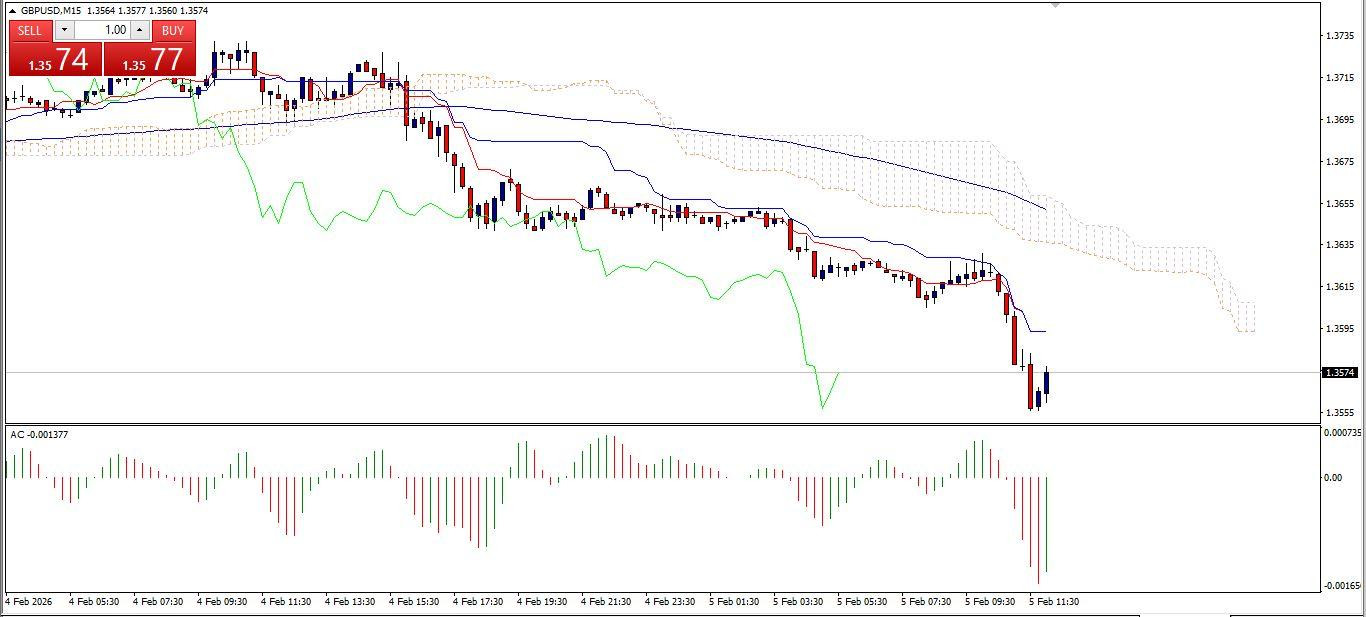Click the 0.00 indicator scale label
Image resolution: width=1366 pixels, height=617 pixels.
(1333, 477)
